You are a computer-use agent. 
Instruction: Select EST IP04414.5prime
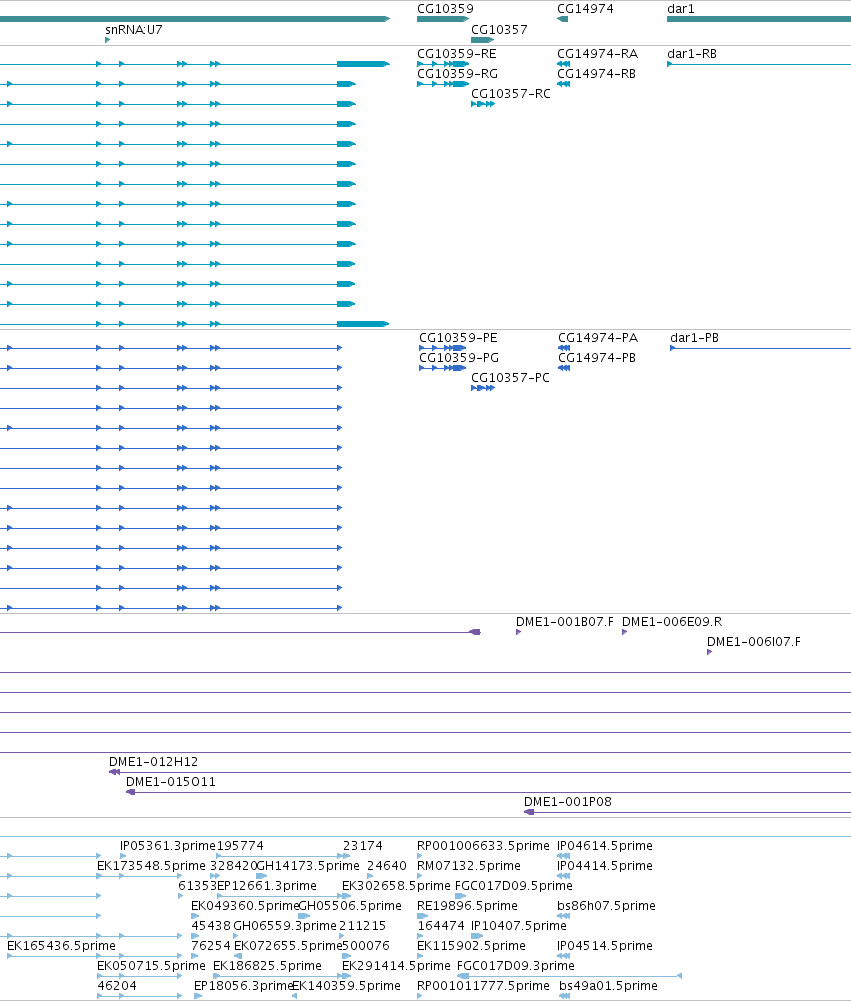pos(605,866)
